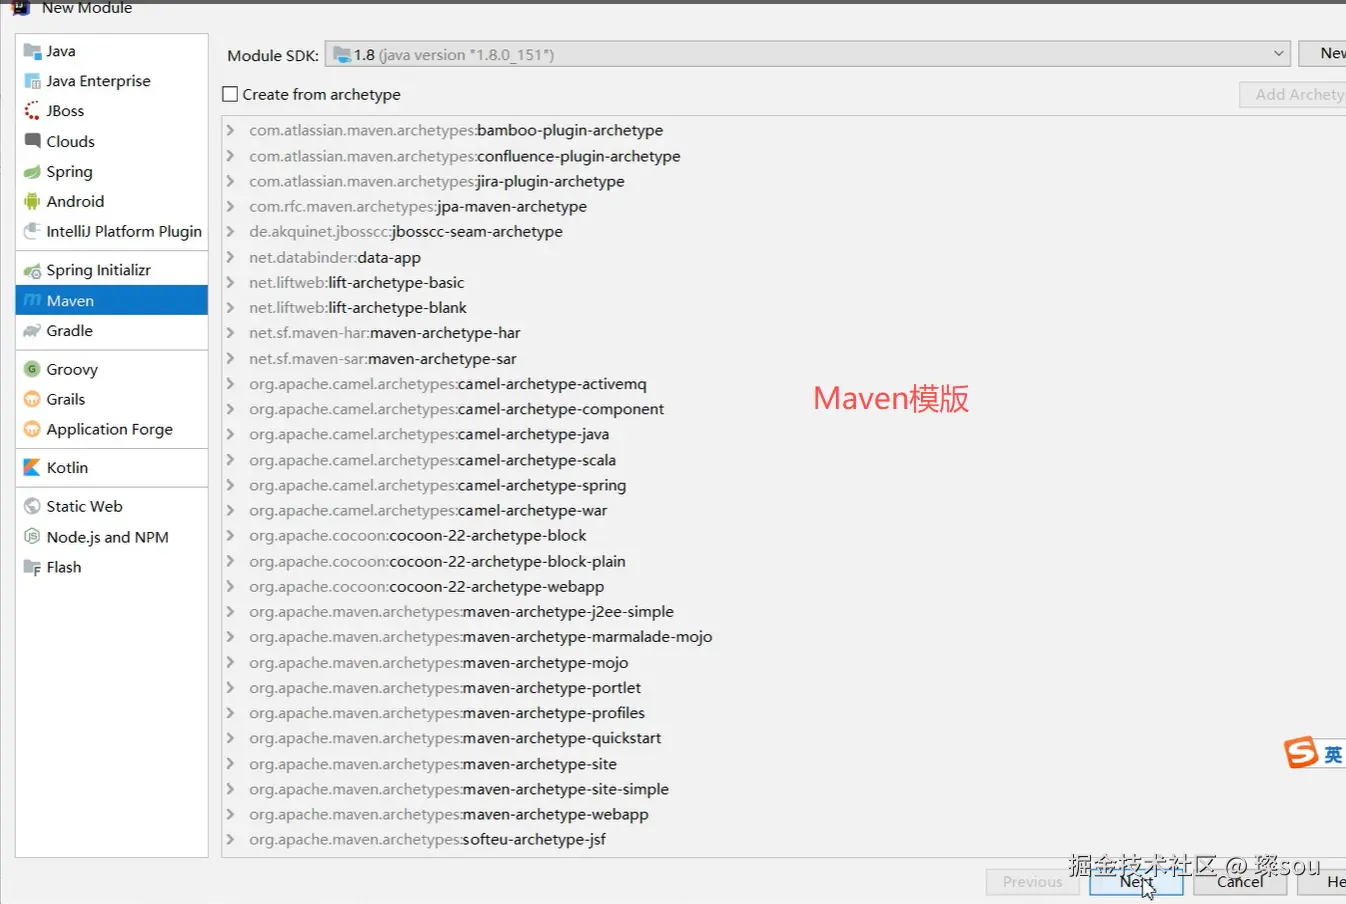Choose Spring Initializr in the list
The height and width of the screenshot is (904, 1346).
pos(112,270)
